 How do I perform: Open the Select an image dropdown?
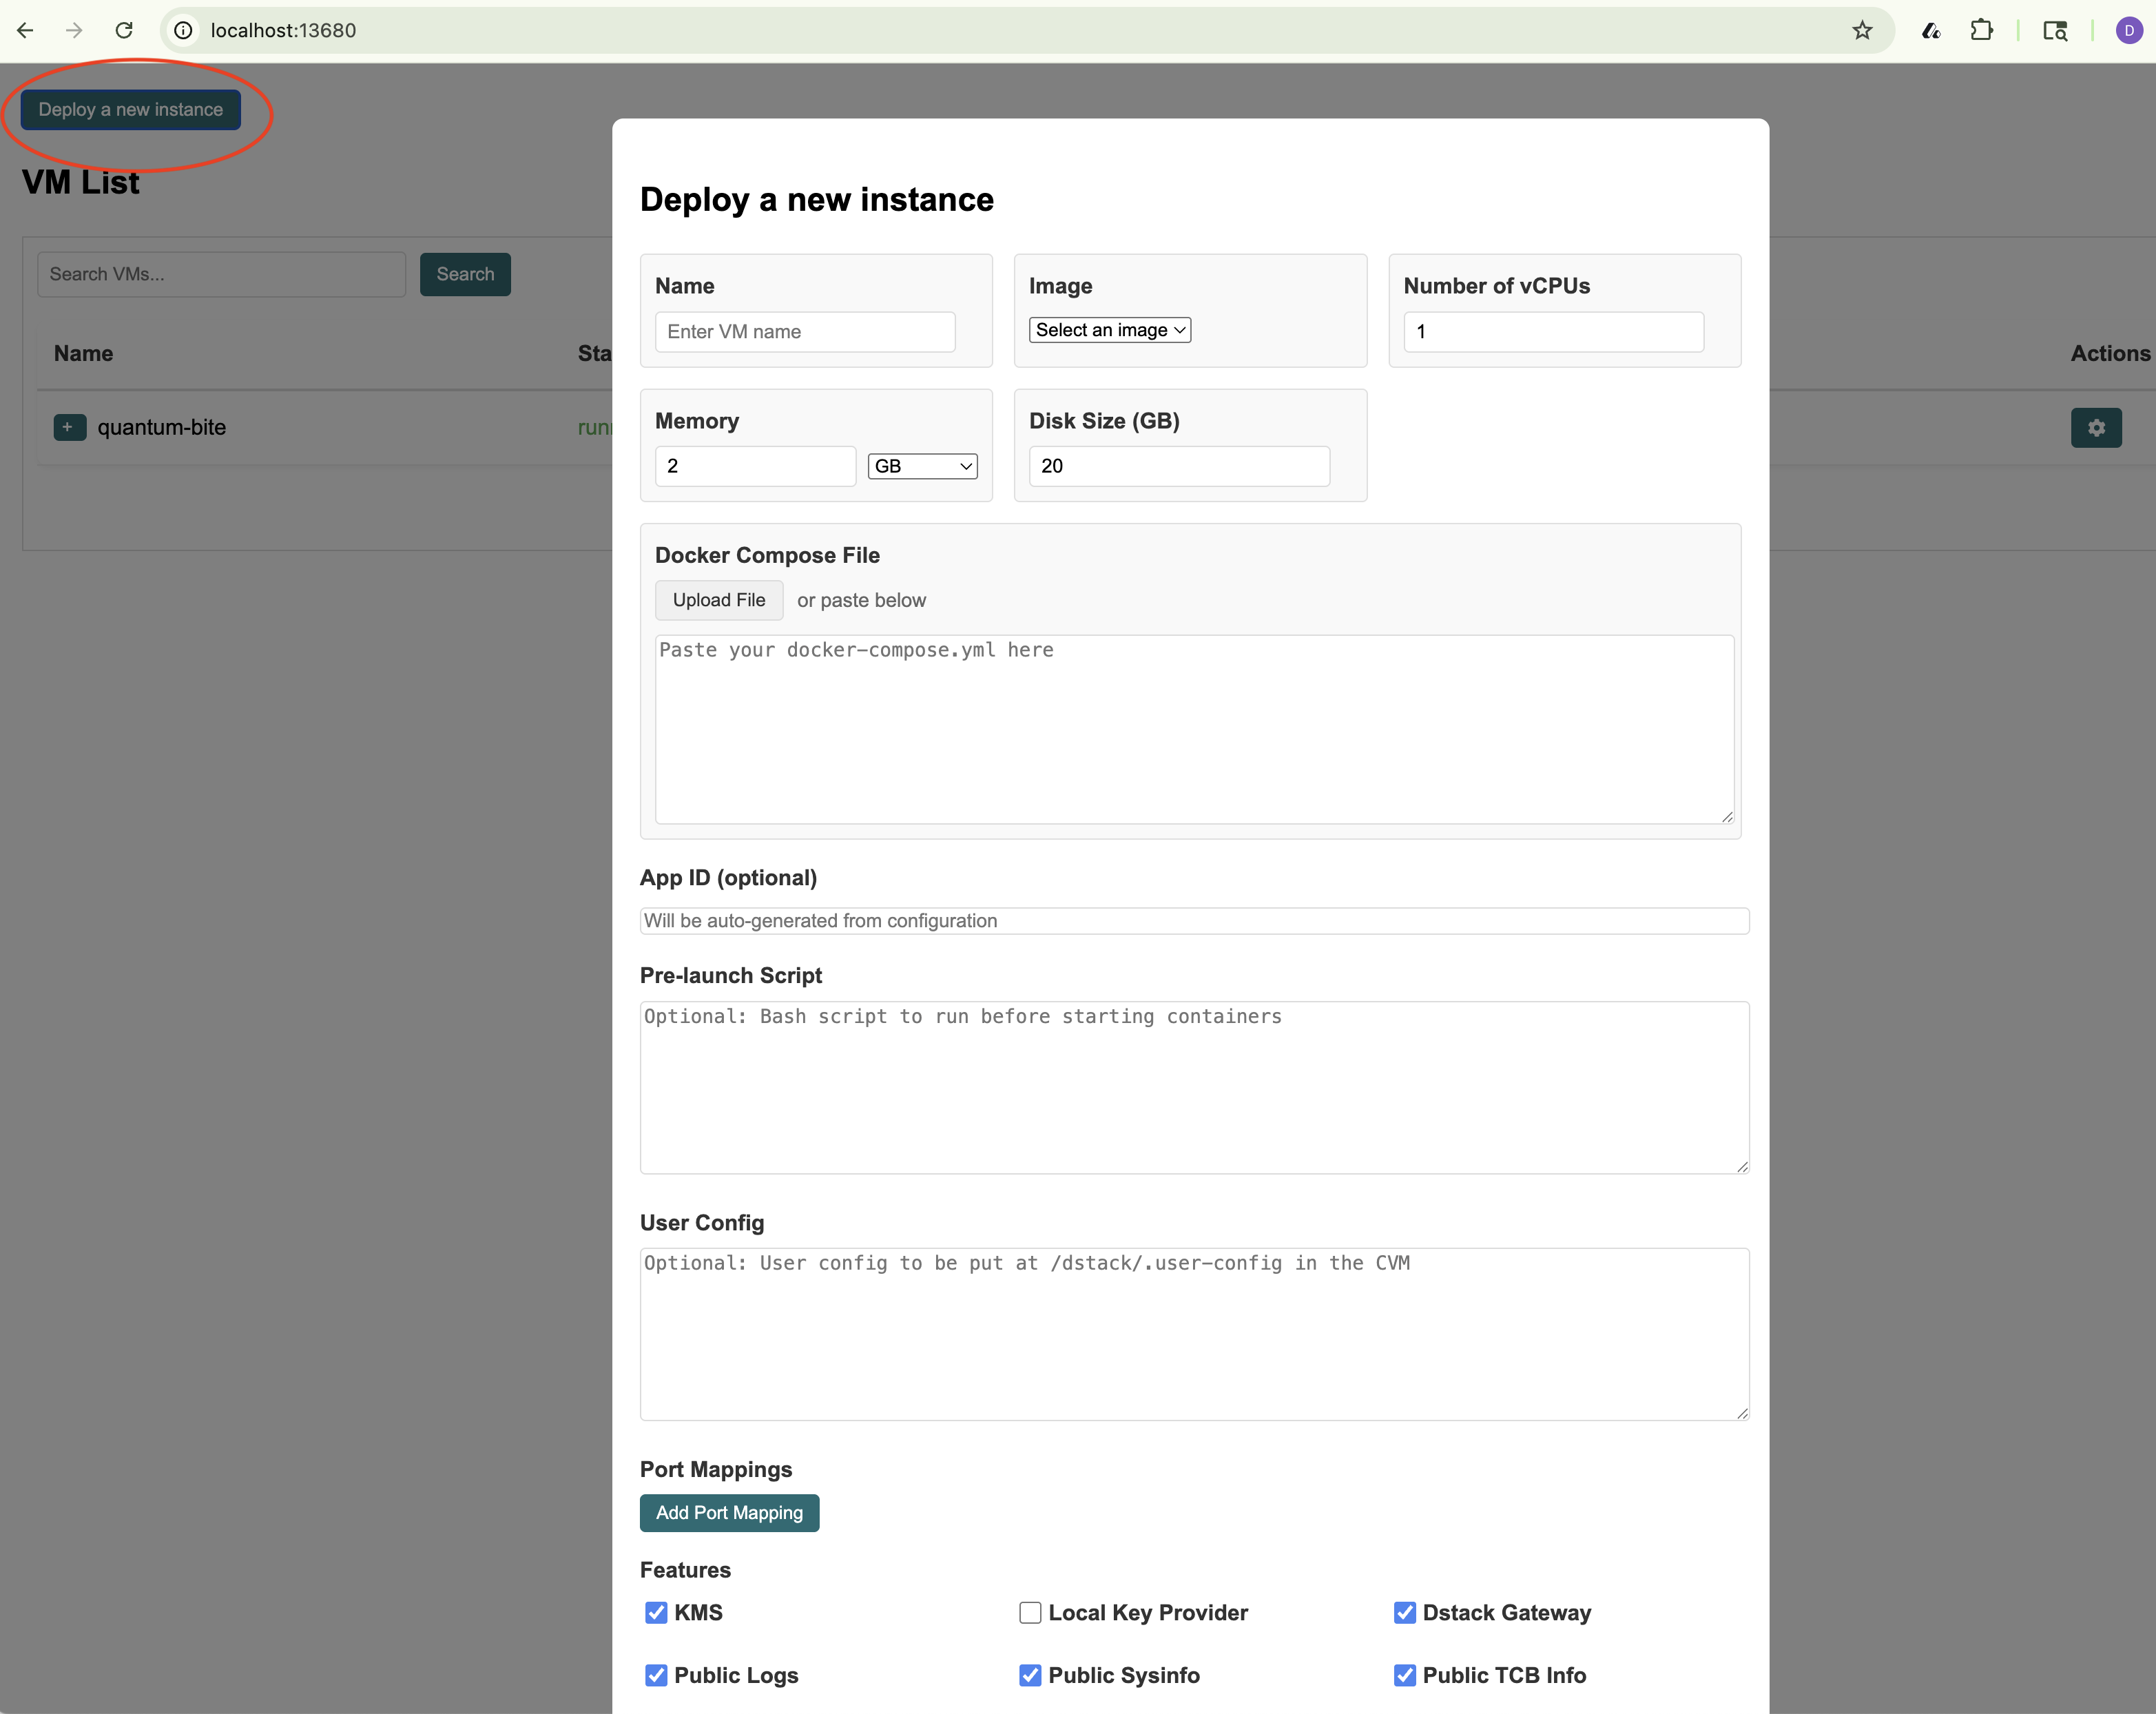(x=1109, y=329)
